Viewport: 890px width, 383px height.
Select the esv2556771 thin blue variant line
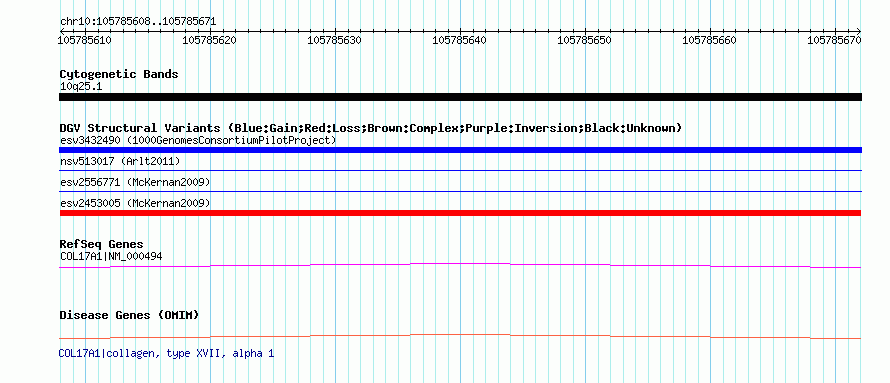point(460,192)
